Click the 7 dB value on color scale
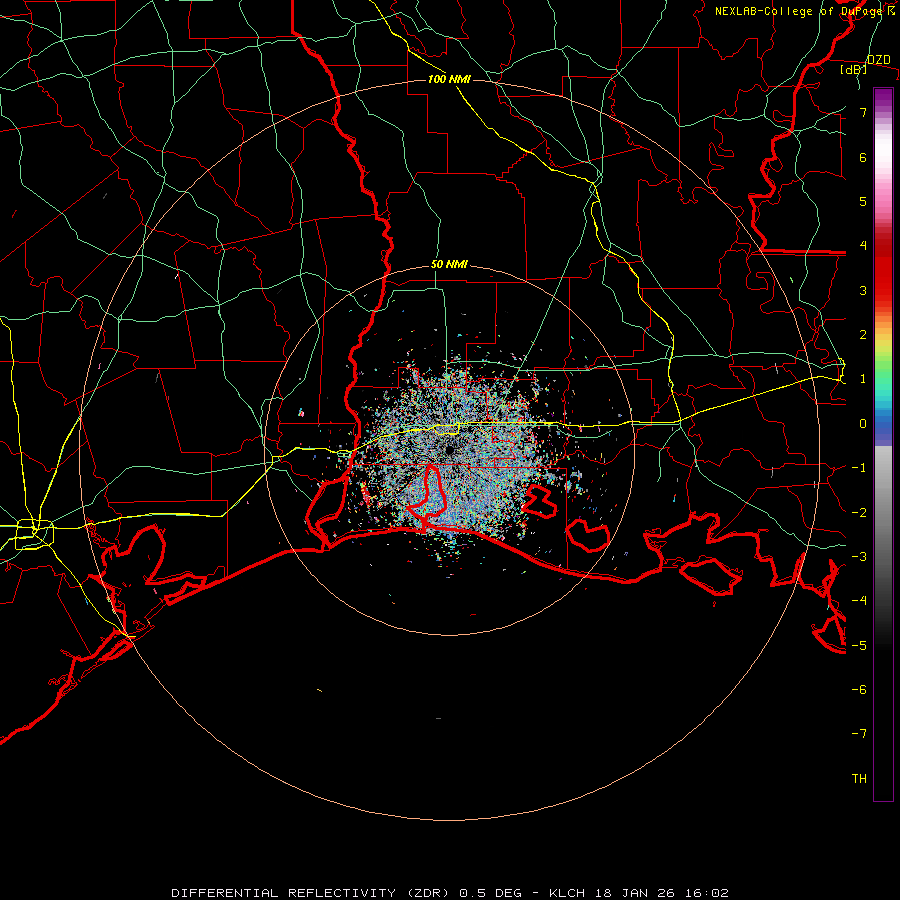 point(863,112)
